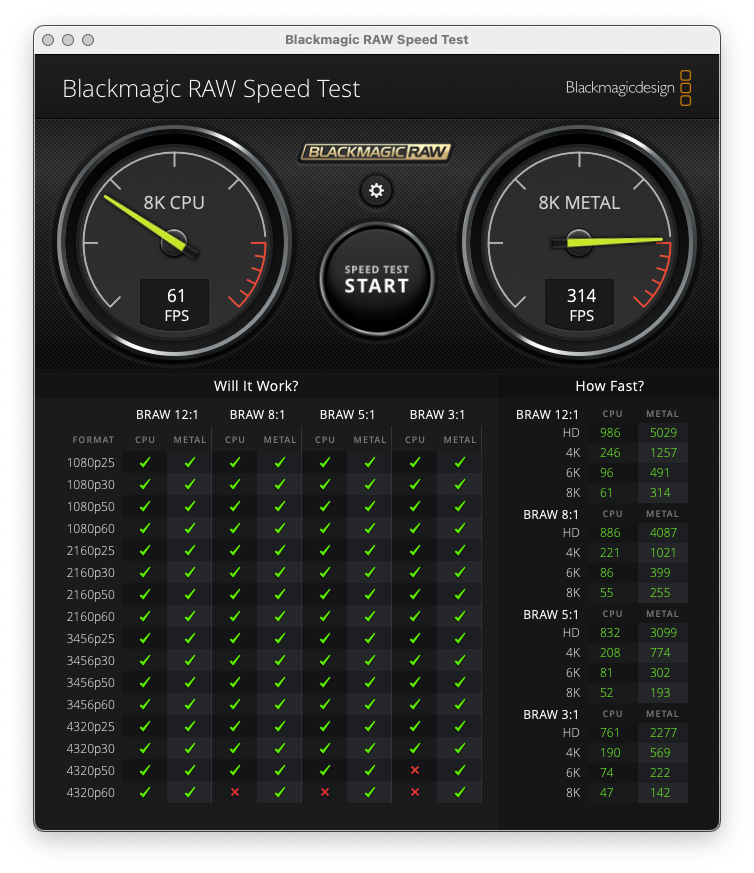Open settings with the gear icon
Screen dimensions: 754x873
coord(376,191)
